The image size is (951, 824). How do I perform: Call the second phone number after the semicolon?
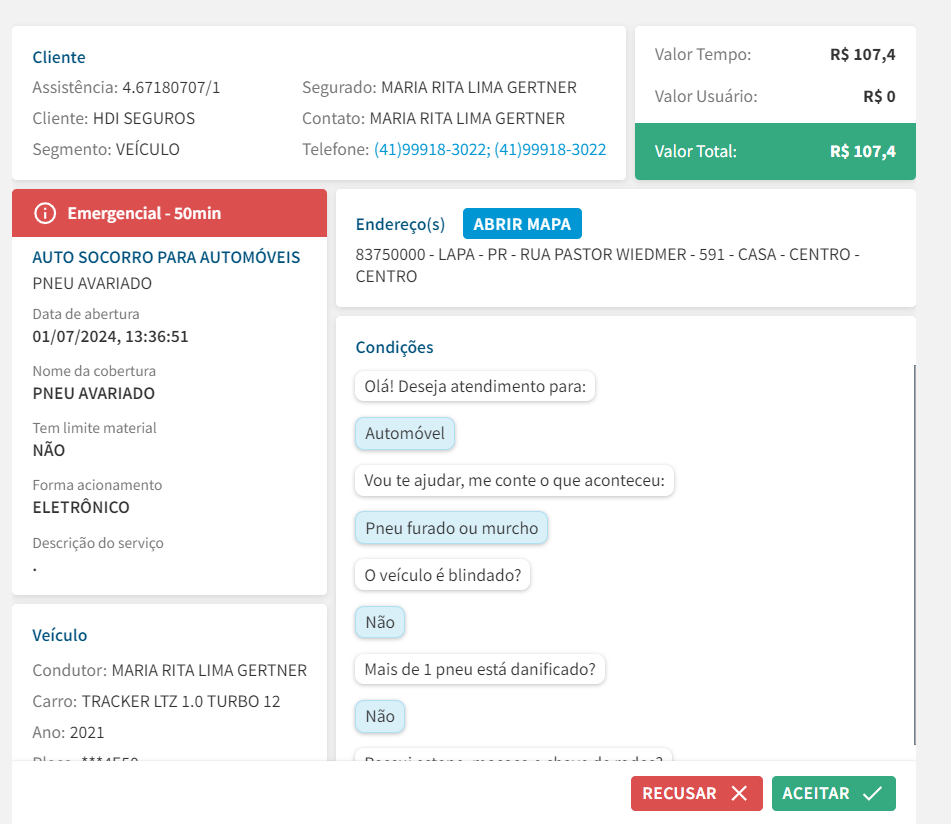tap(550, 149)
